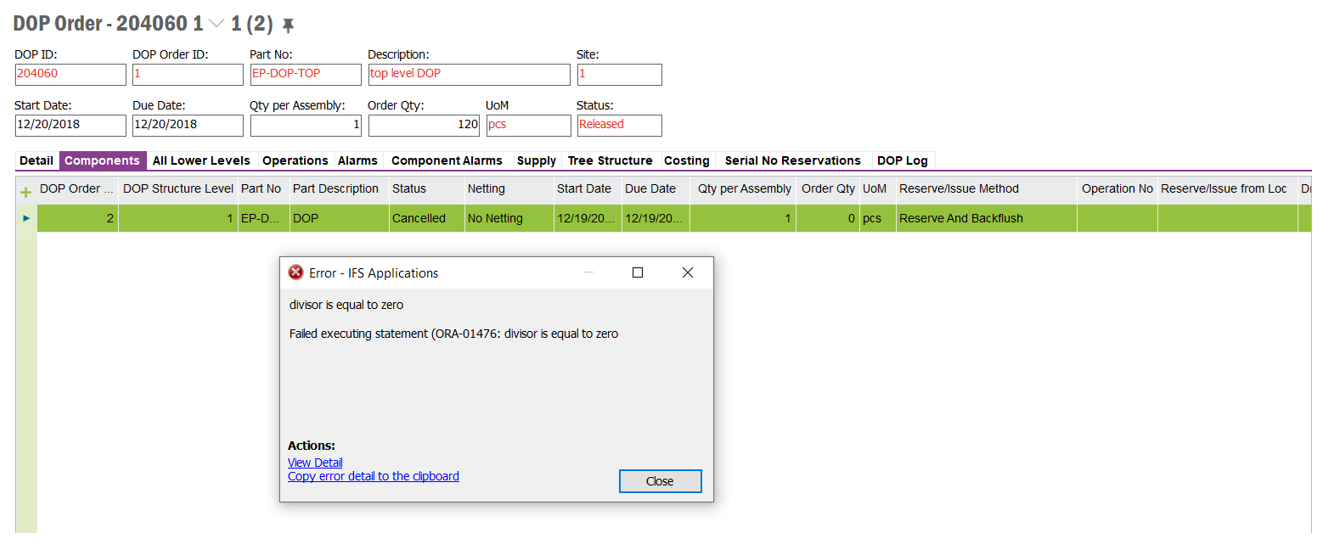Show the Component Alarms tab
The image size is (1342, 553).
447,160
